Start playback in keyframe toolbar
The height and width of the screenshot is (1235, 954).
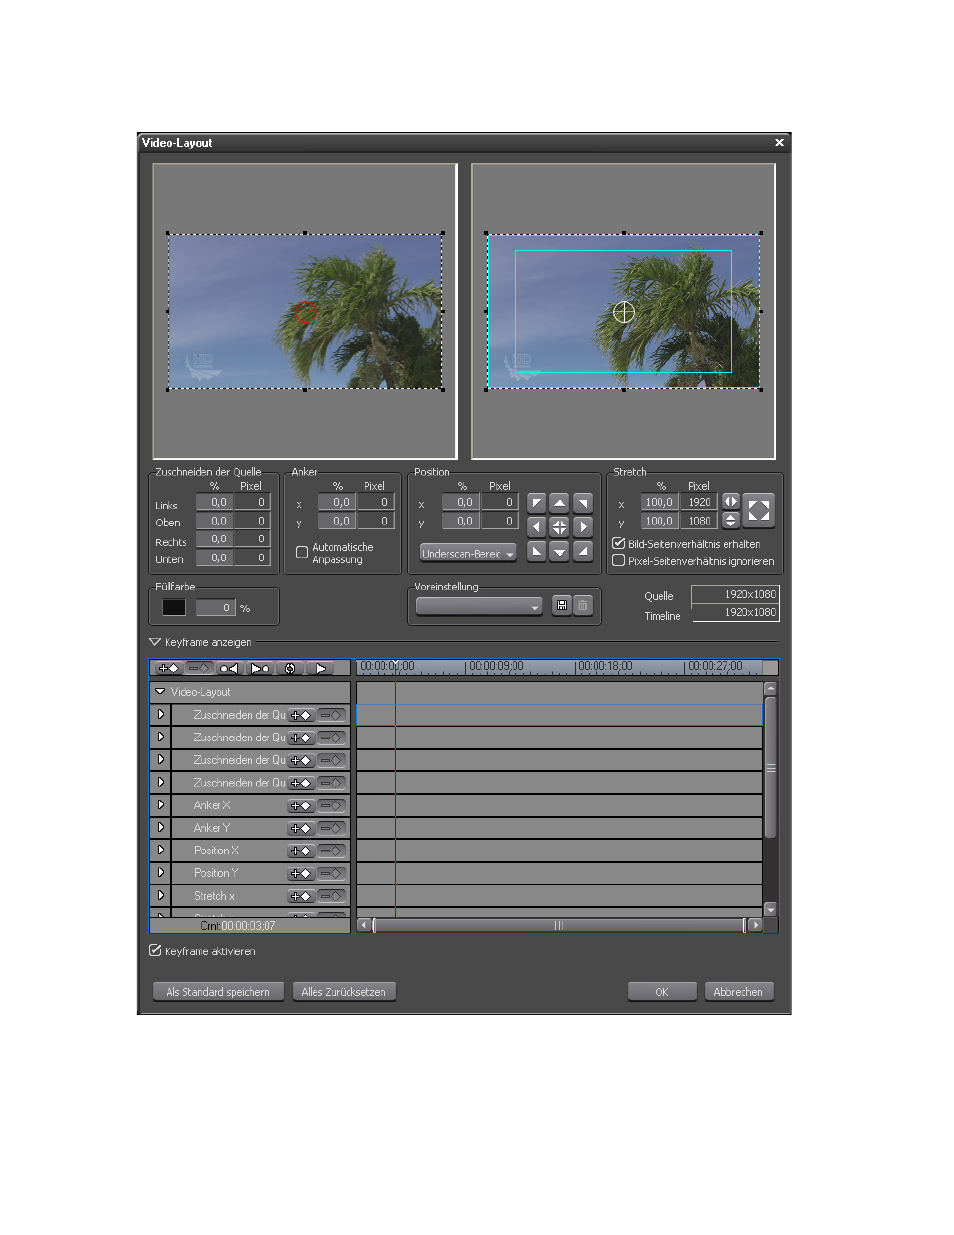[x=320, y=668]
